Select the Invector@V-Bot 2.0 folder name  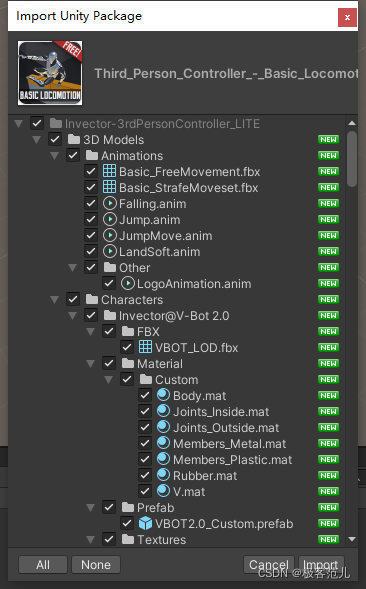coord(174,316)
